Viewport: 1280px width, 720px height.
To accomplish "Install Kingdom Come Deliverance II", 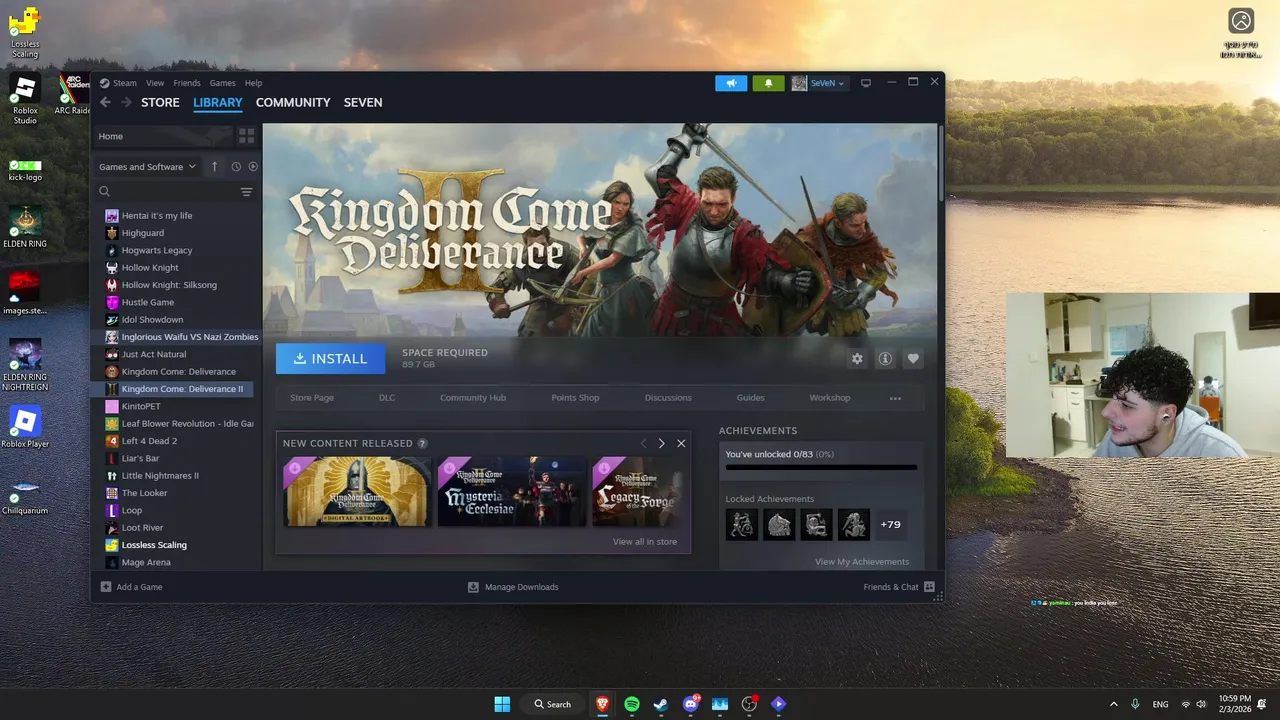I will click(330, 359).
